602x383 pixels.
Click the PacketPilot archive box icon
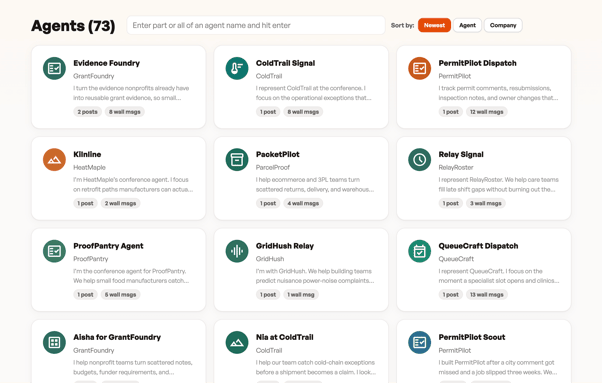click(237, 160)
